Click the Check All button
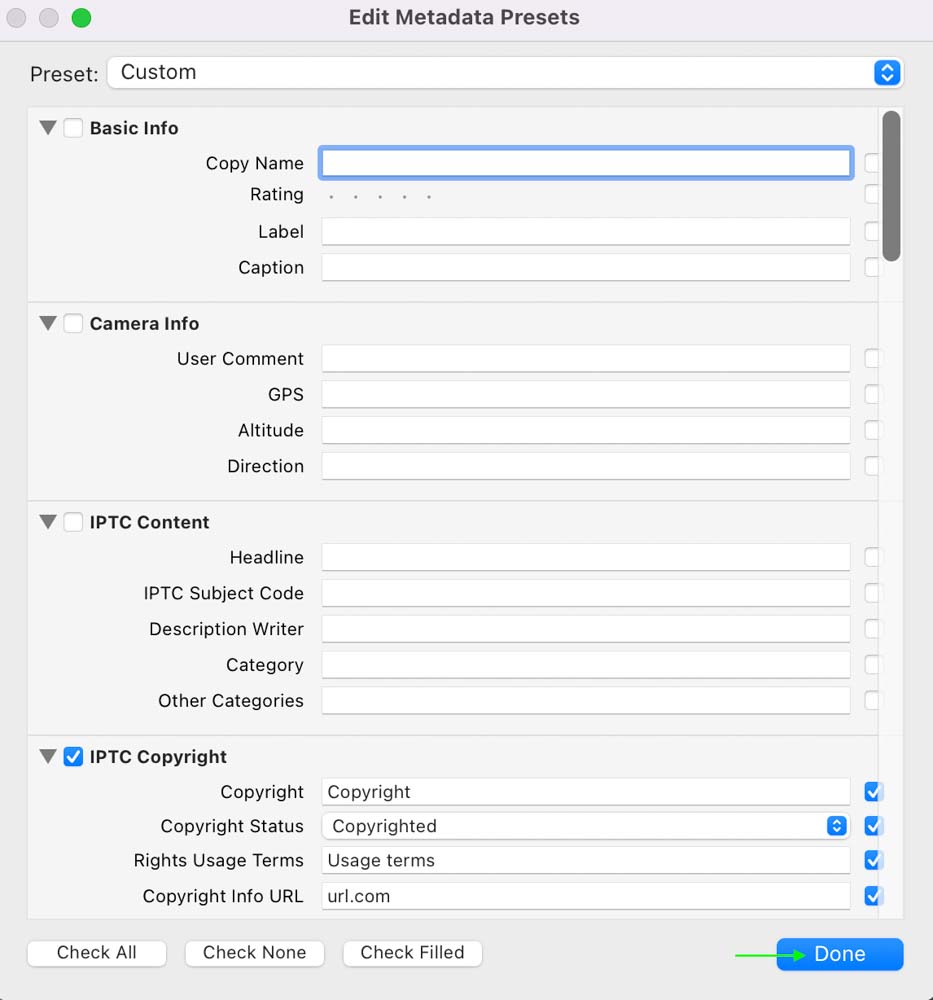The height and width of the screenshot is (1000, 933). tap(97, 953)
